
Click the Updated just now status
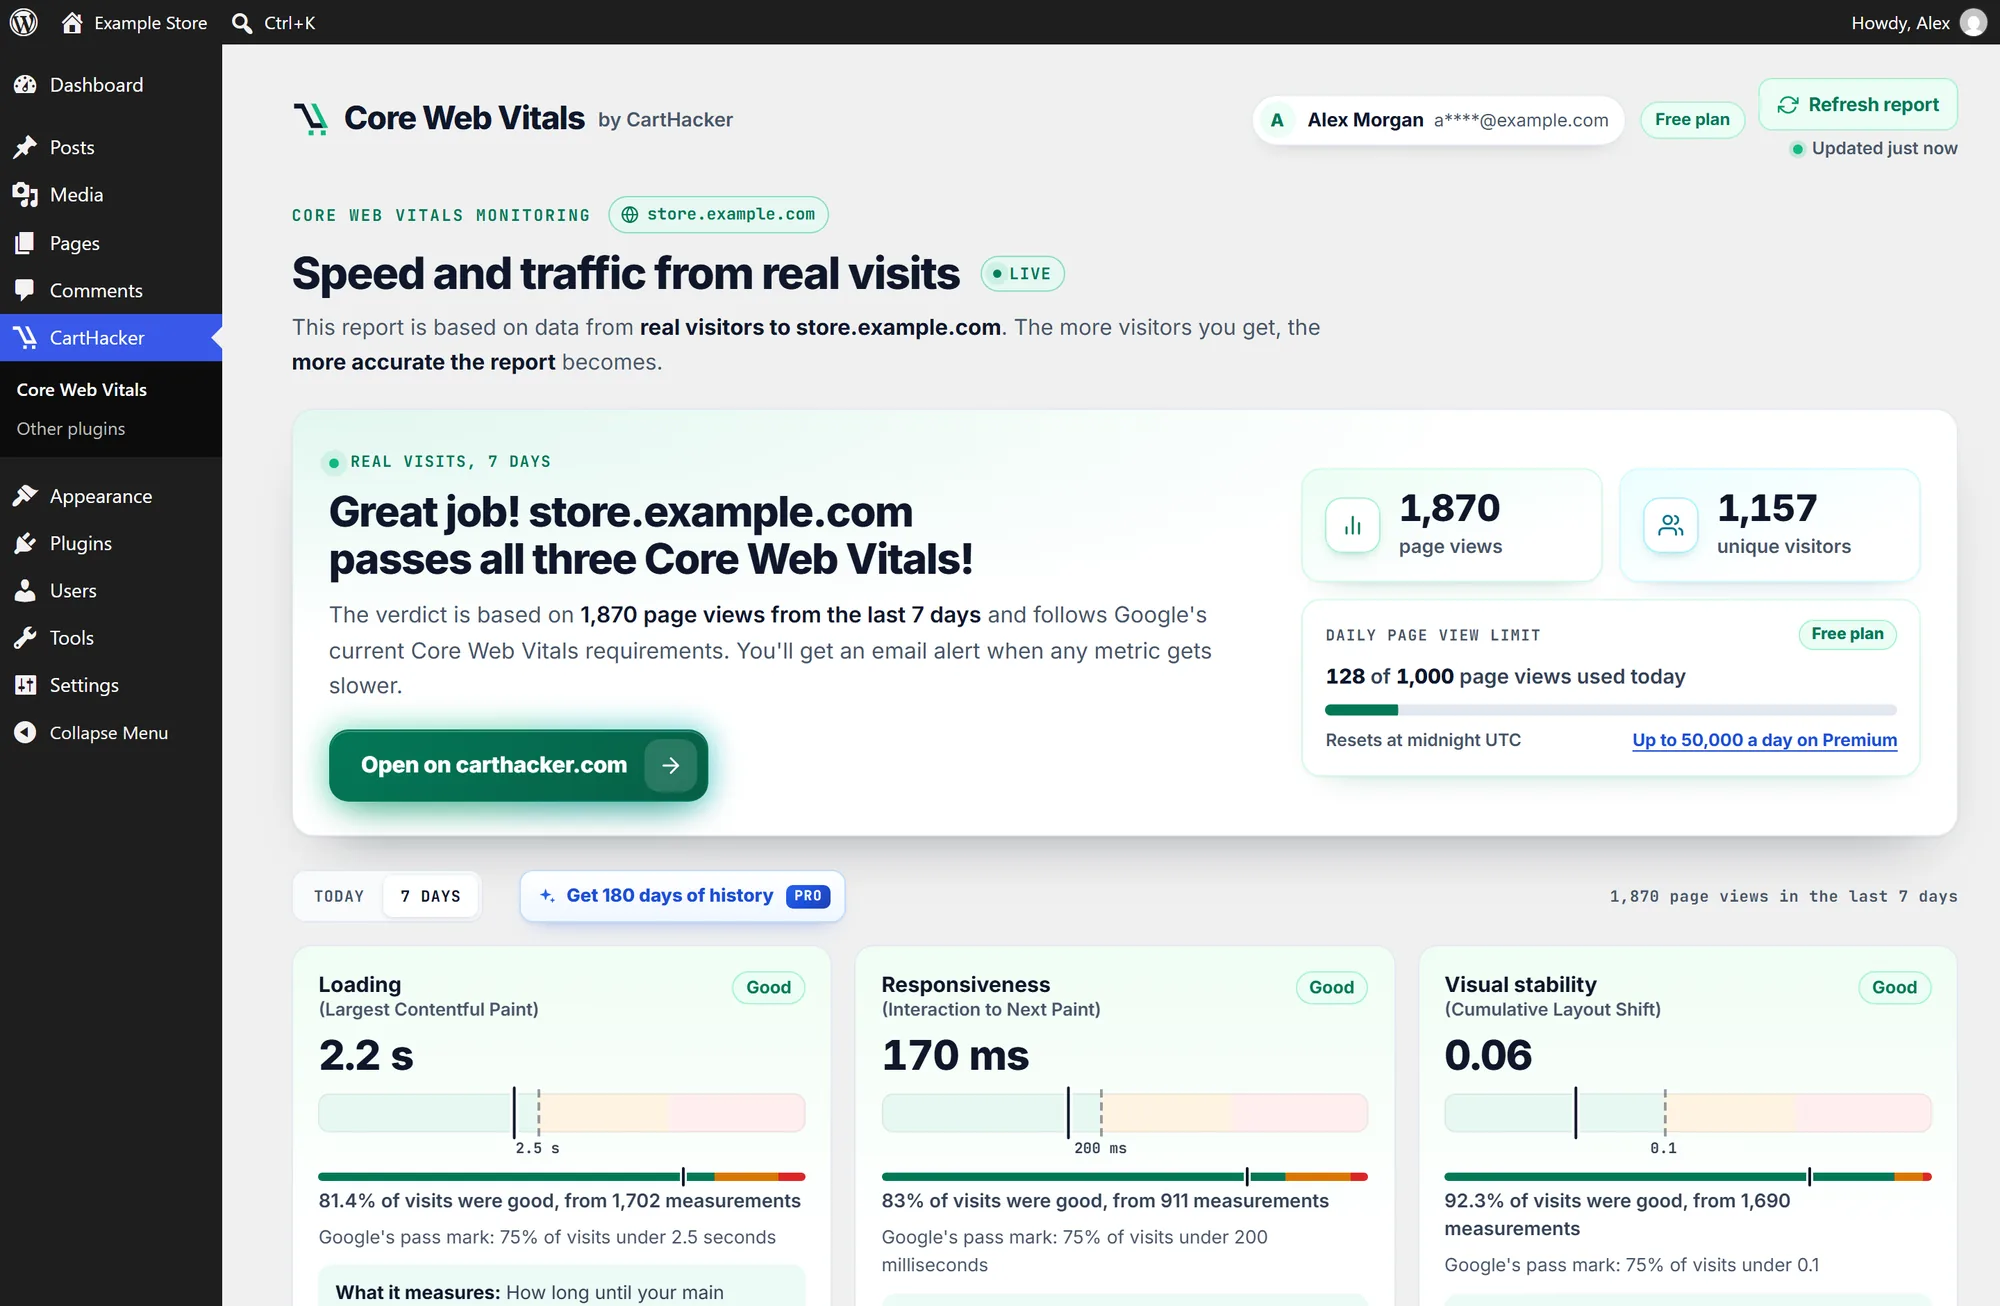click(x=1874, y=148)
